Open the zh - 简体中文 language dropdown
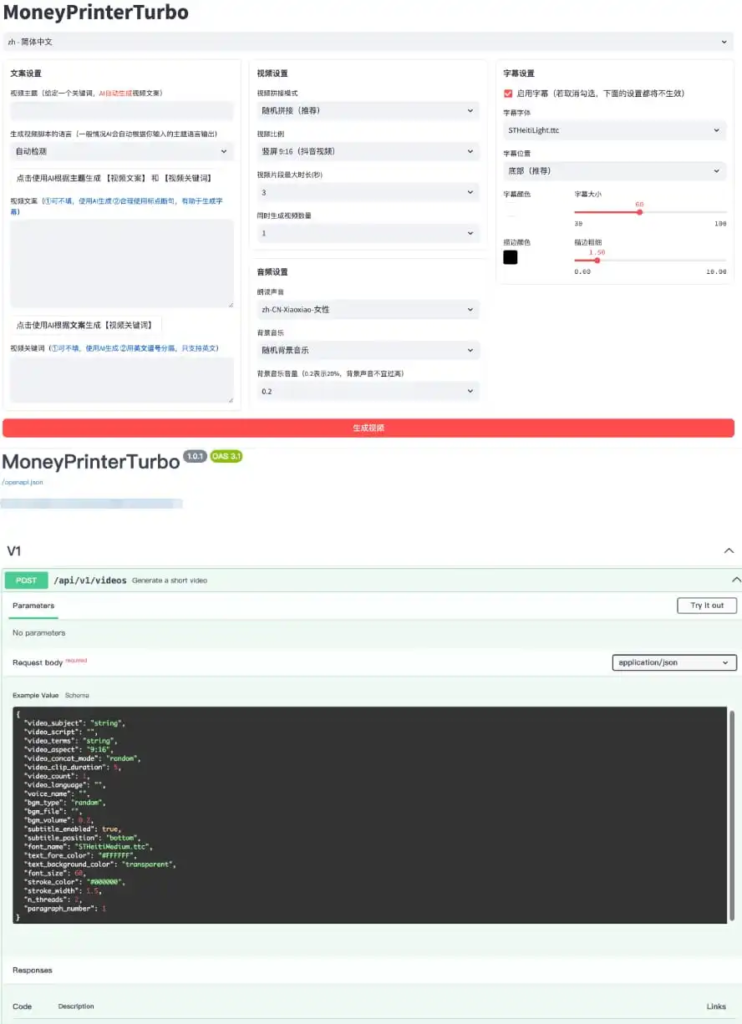 coord(370,42)
